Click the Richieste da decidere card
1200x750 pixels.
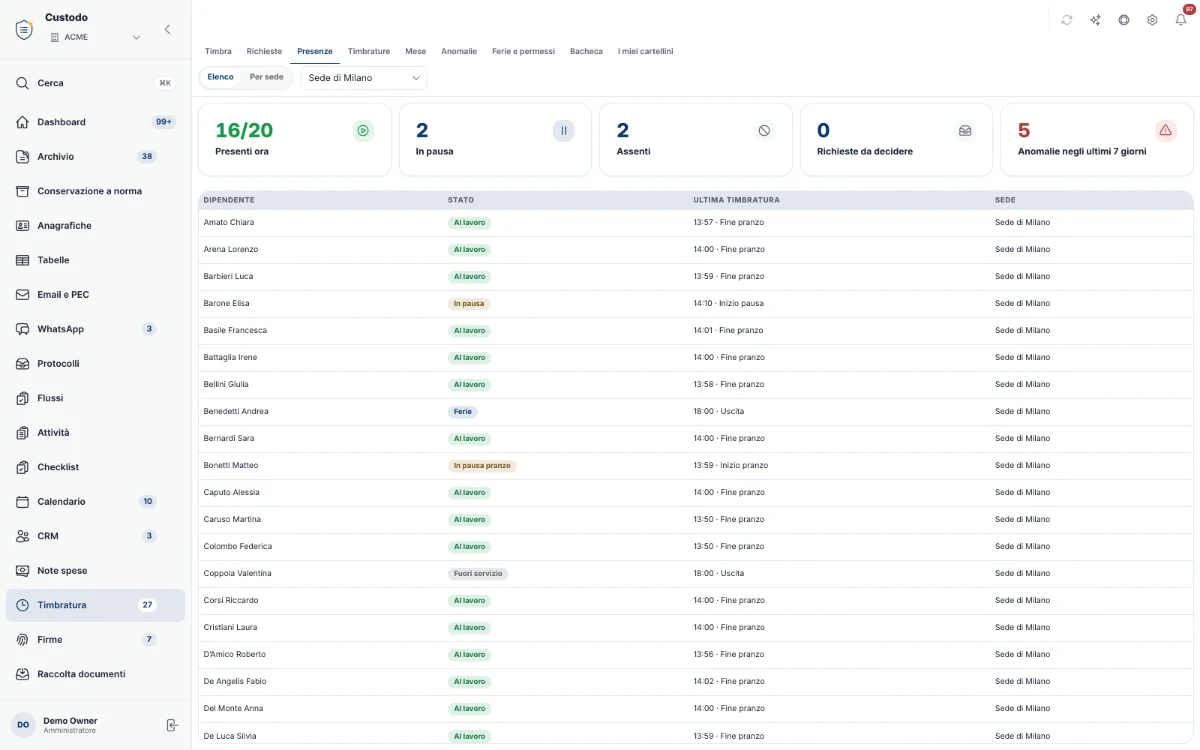coord(897,140)
